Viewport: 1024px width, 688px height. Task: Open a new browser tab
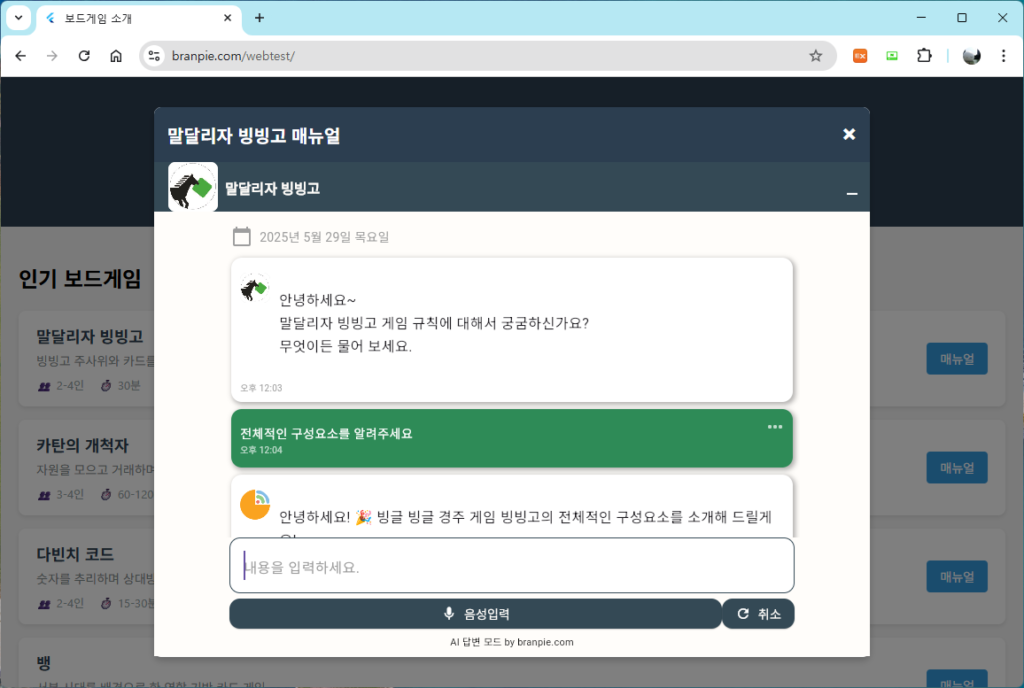click(259, 18)
